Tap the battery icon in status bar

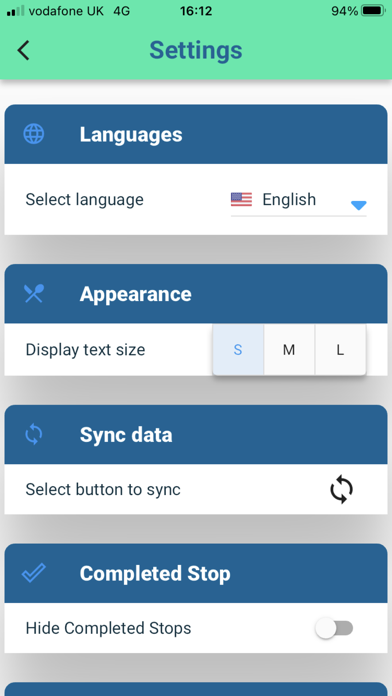[373, 11]
